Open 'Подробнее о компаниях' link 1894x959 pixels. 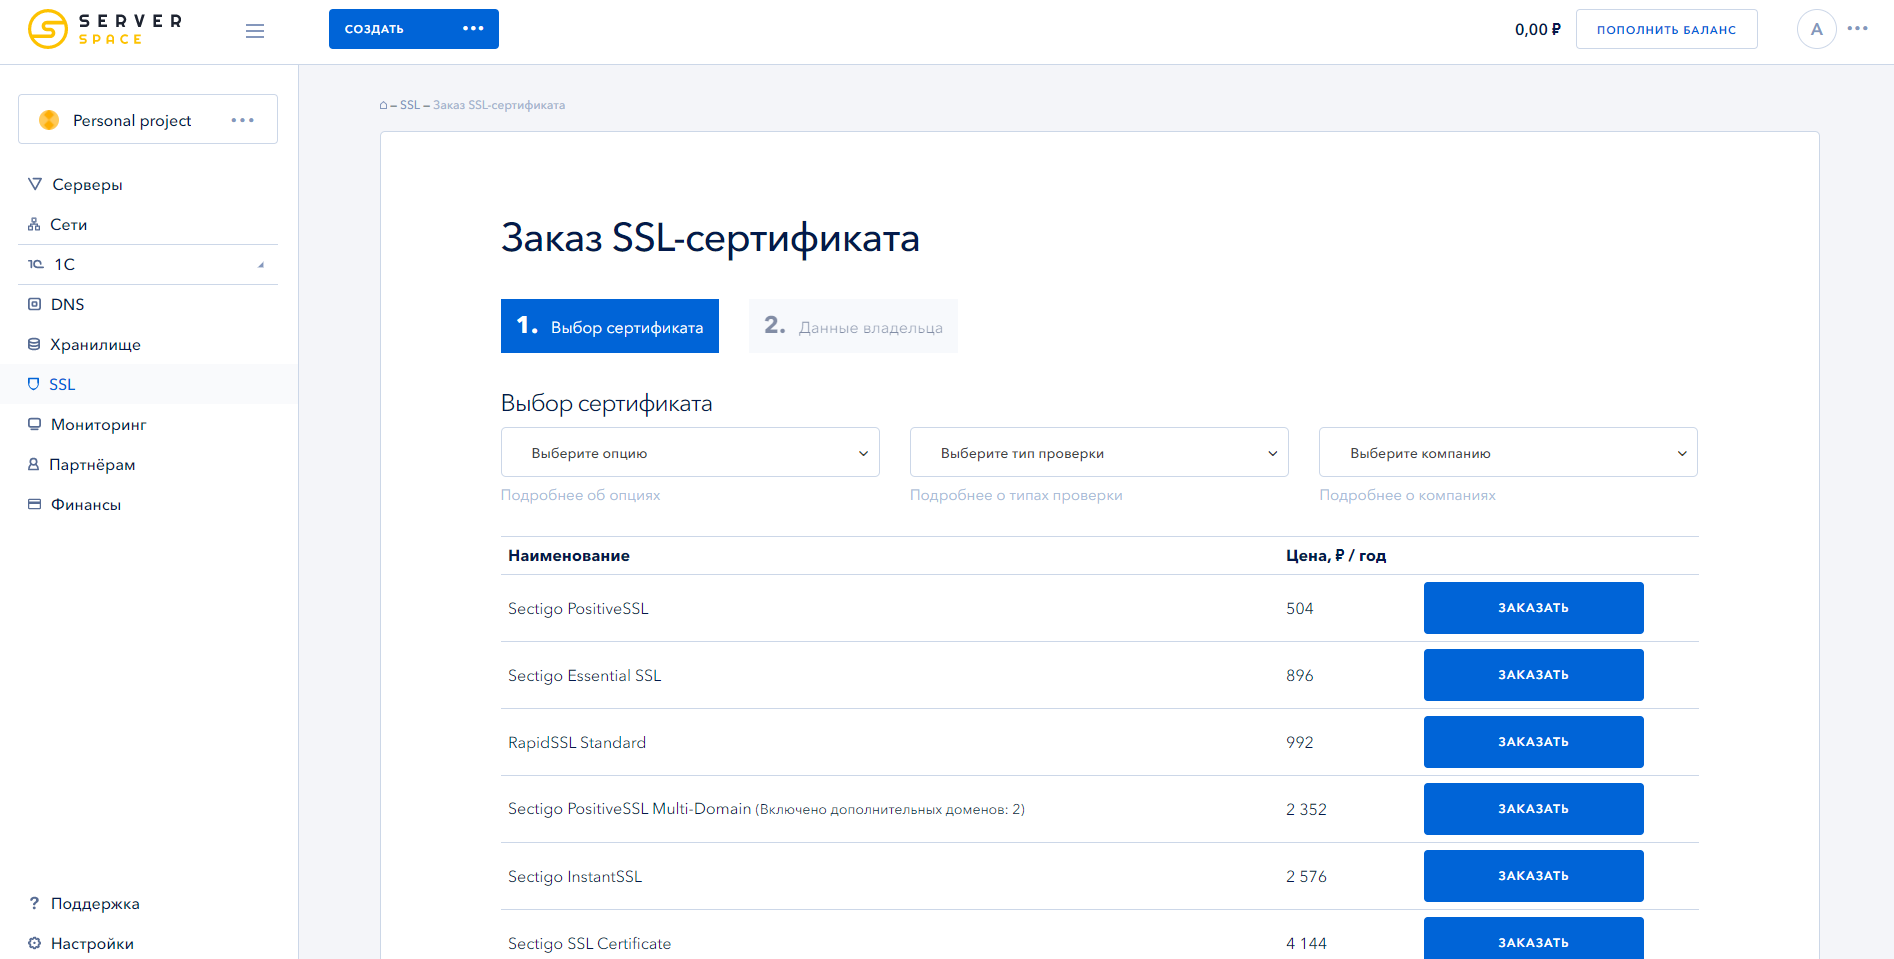[1407, 495]
